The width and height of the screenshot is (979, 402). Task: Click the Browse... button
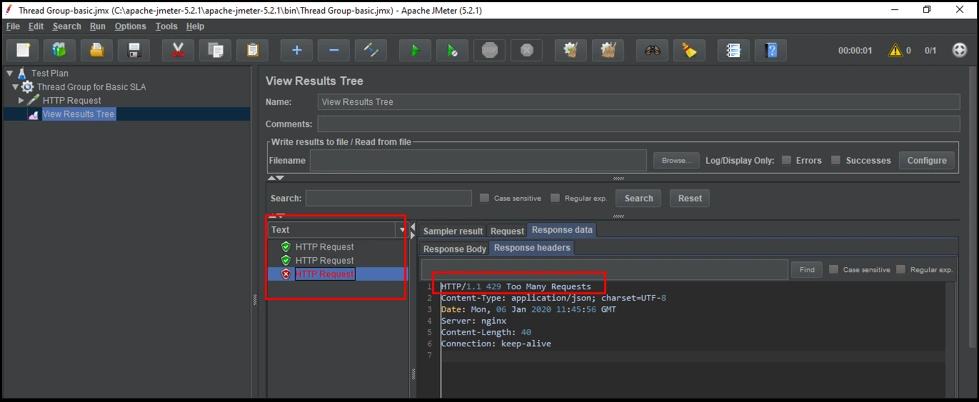(676, 160)
